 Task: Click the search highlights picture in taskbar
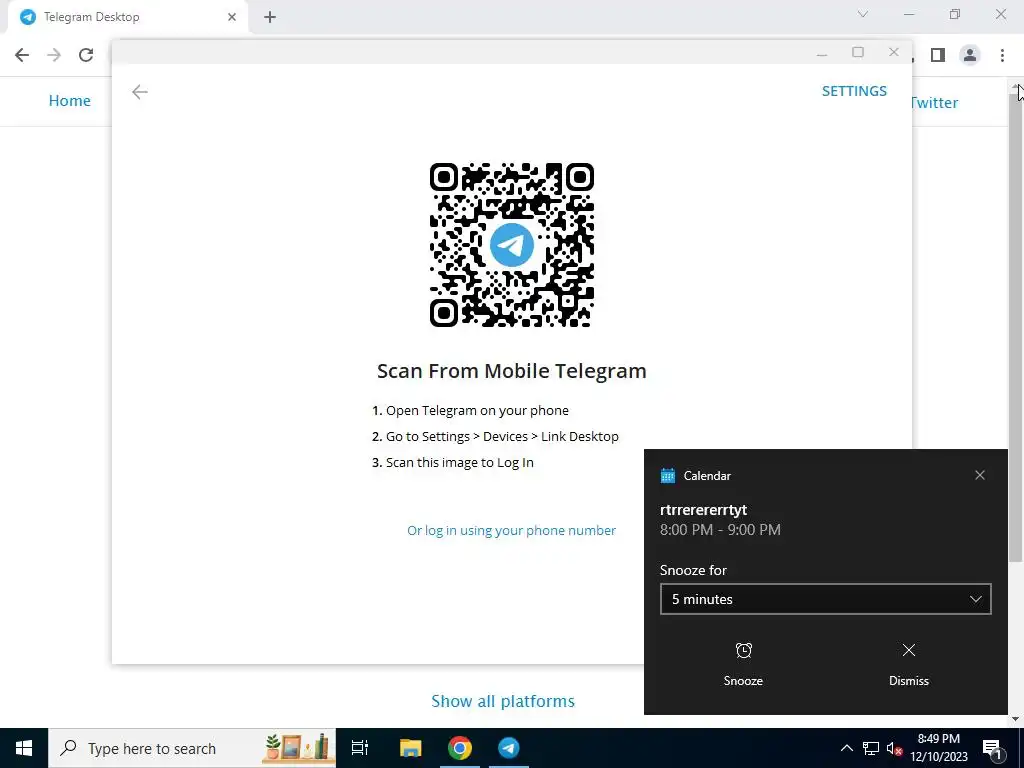[x=298, y=748]
